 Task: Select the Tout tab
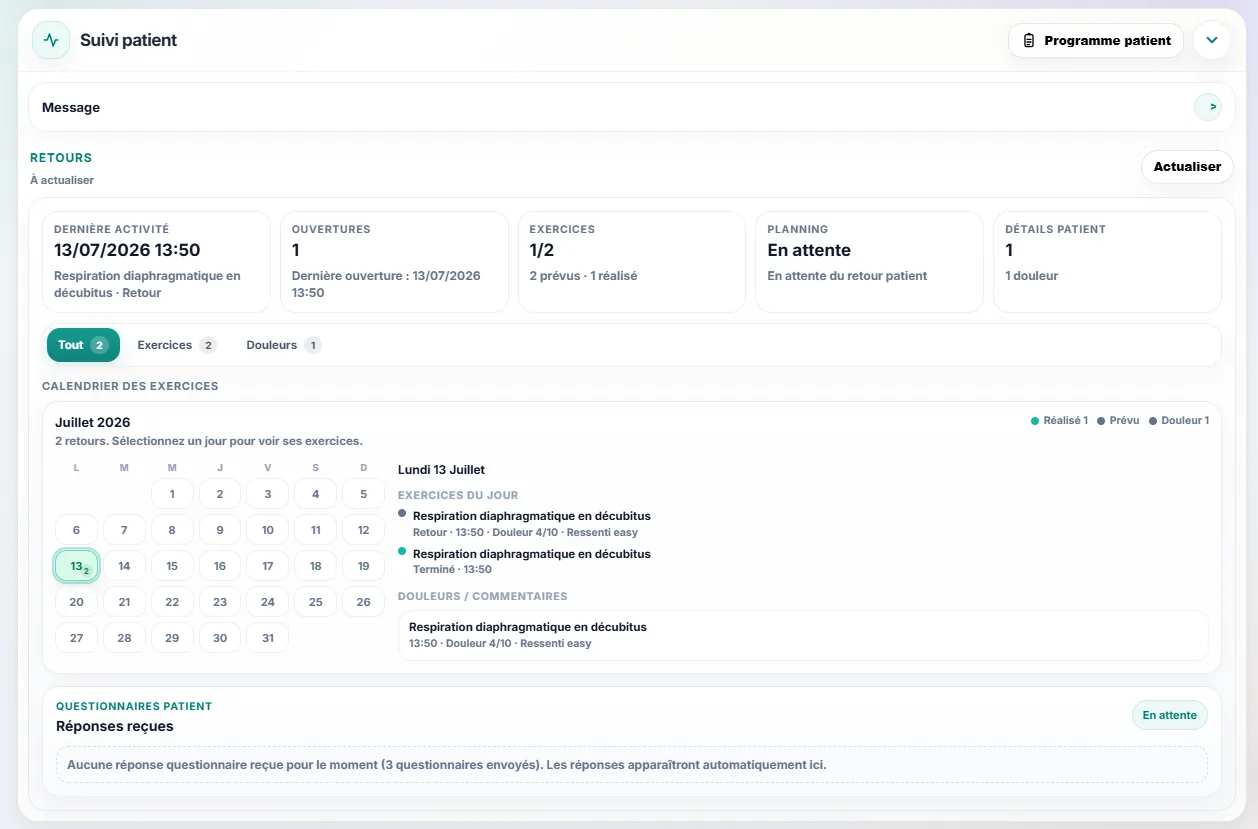coord(83,345)
